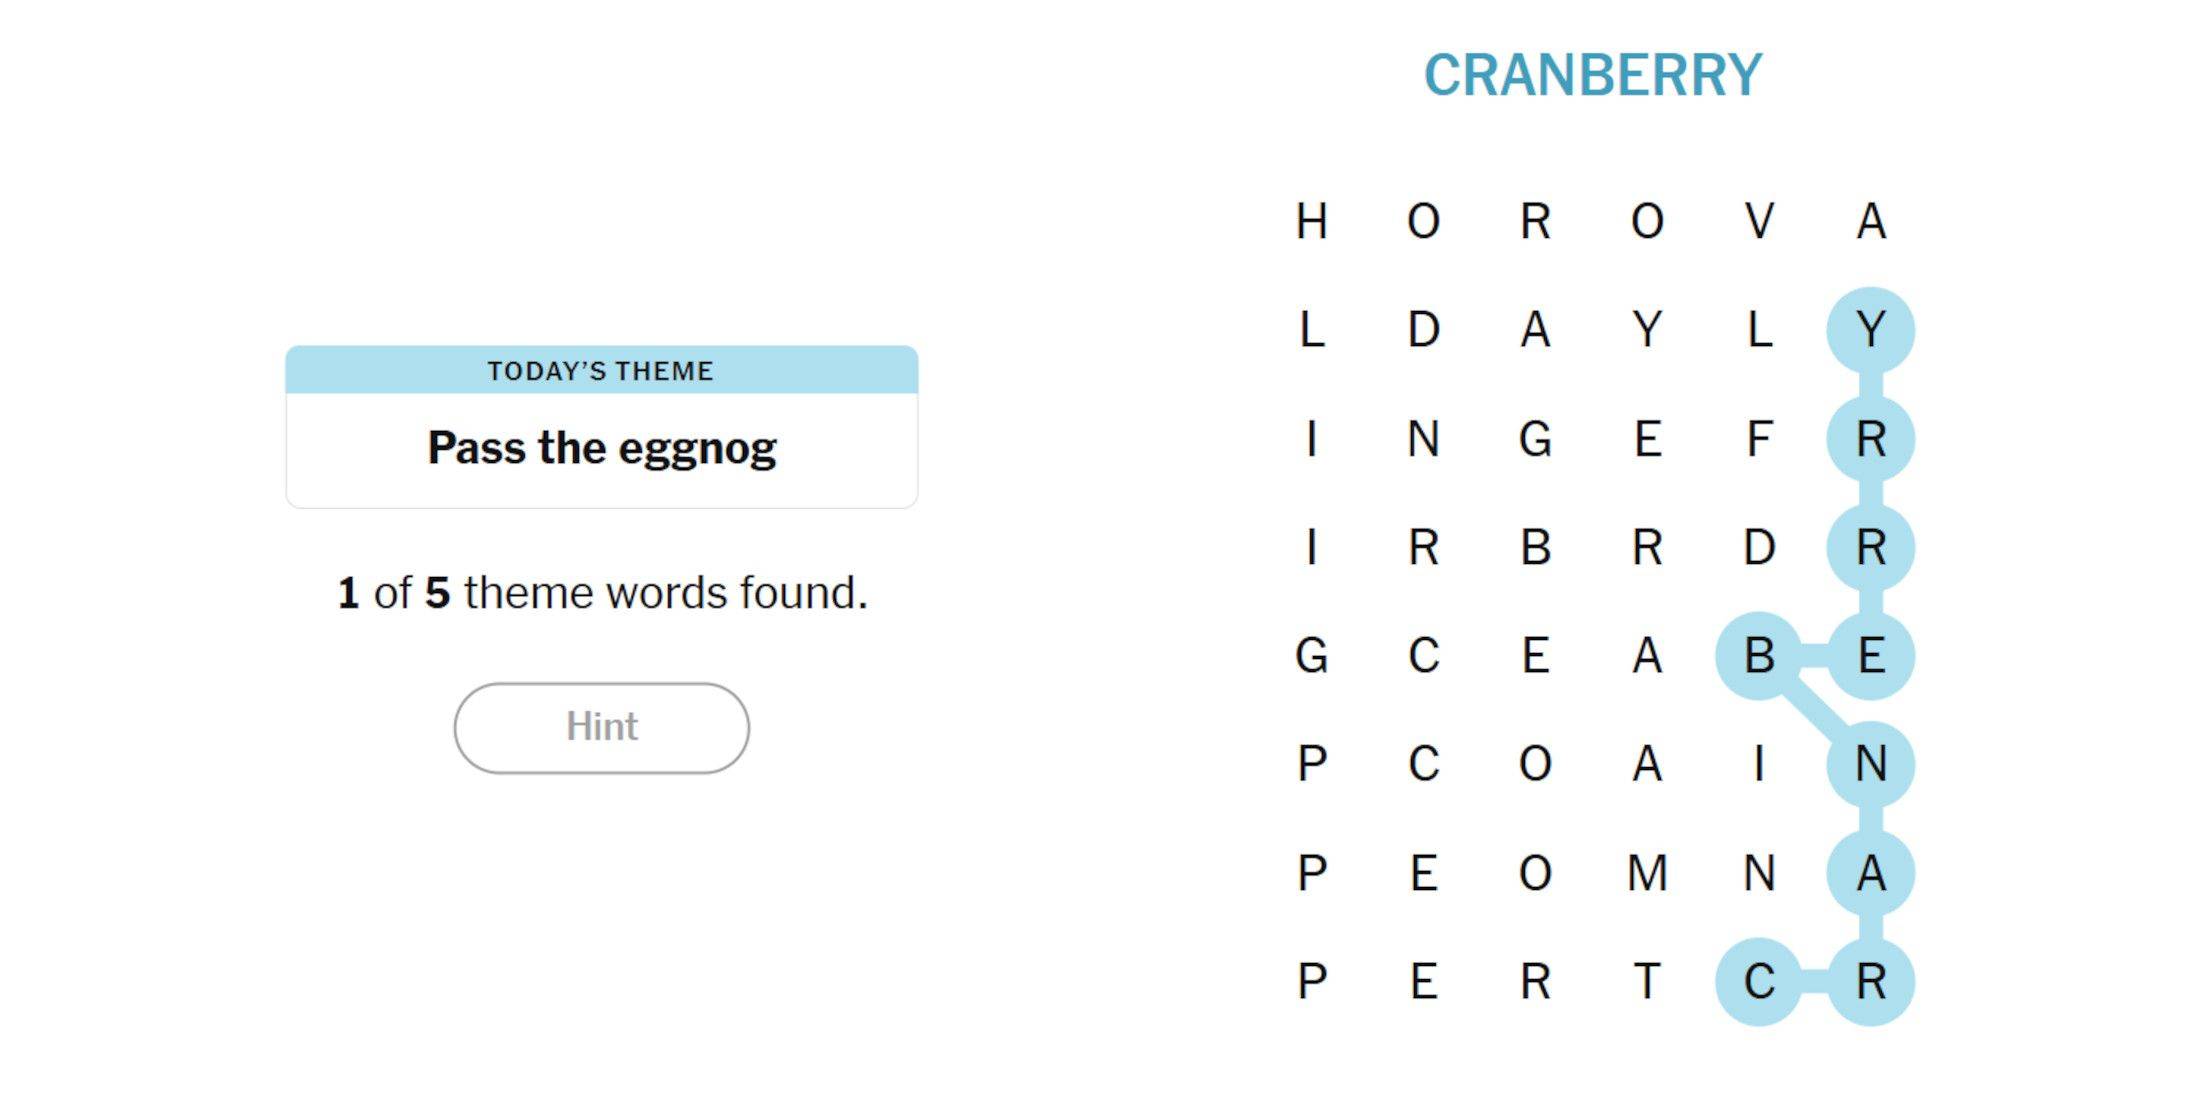Select the highlighted R in the bottom-right corner

(x=1870, y=981)
